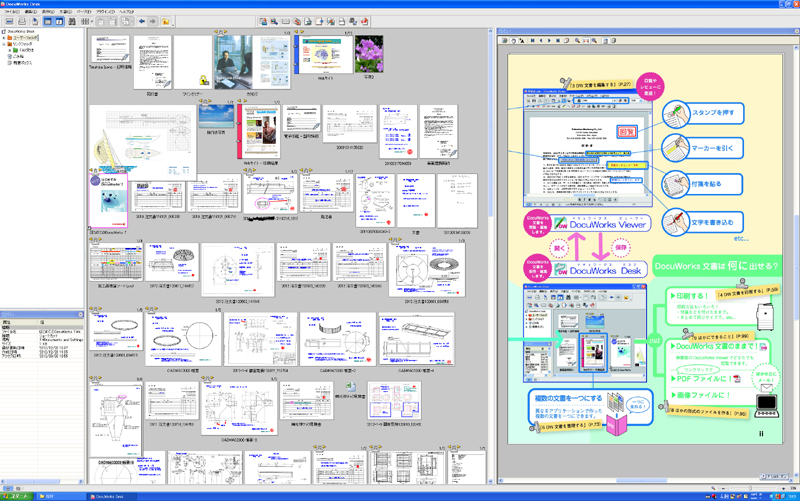This screenshot has height=501, width=800.
Task: Open the 文書 menu
Action: click(65, 11)
